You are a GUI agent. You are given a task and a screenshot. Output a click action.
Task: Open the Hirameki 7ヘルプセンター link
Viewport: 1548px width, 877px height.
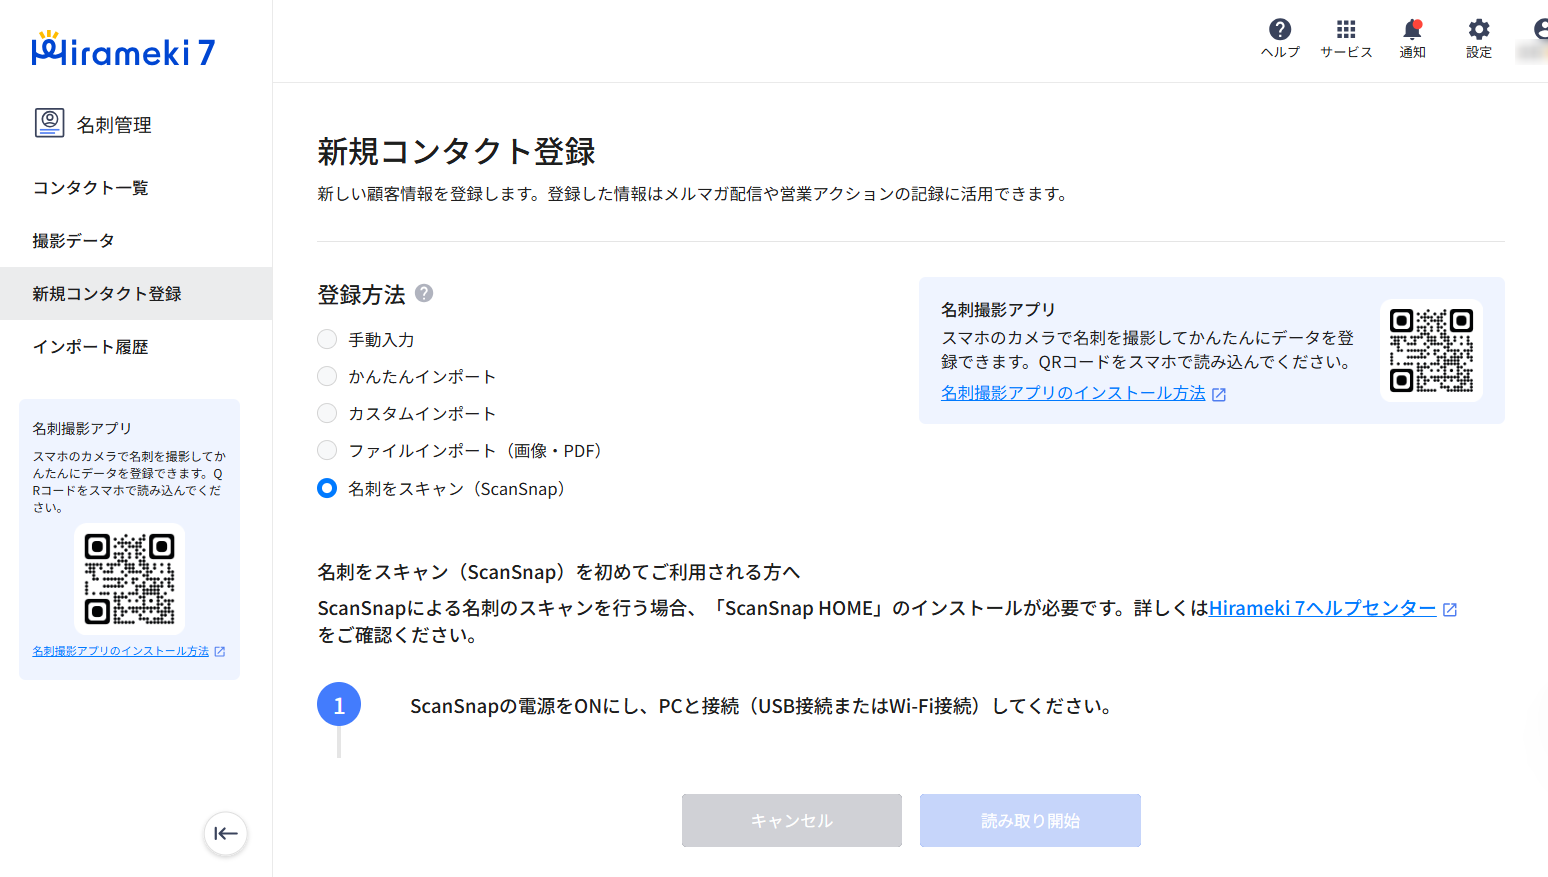[1322, 608]
